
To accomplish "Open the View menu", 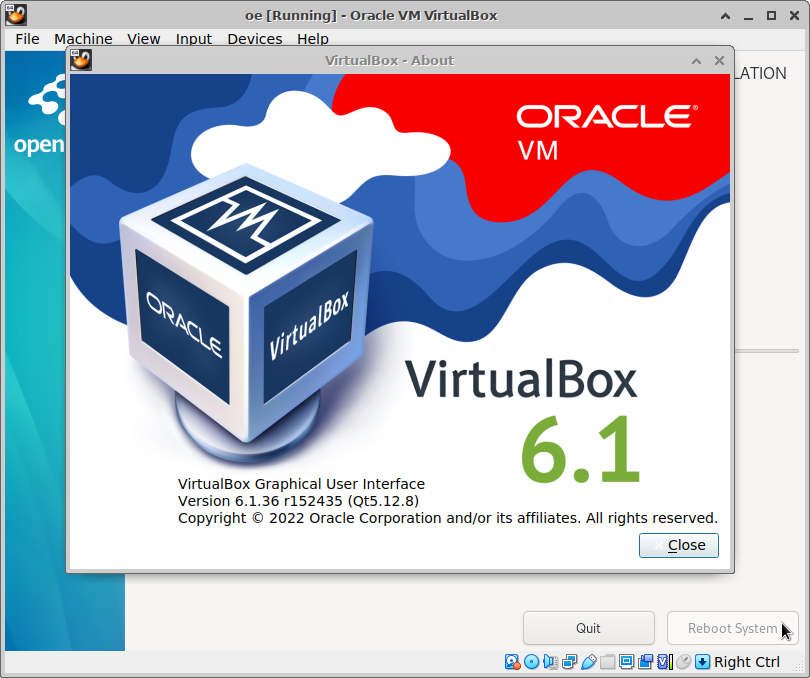I will tap(144, 39).
